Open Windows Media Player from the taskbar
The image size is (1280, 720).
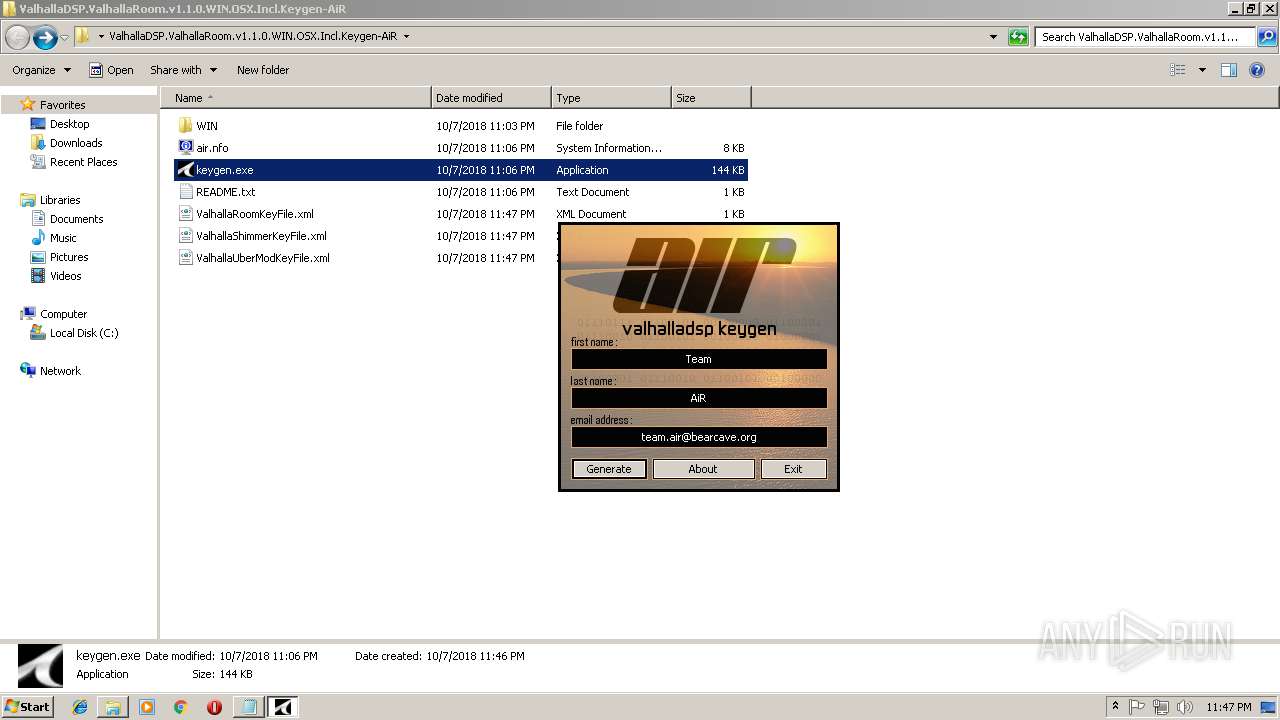click(x=147, y=707)
